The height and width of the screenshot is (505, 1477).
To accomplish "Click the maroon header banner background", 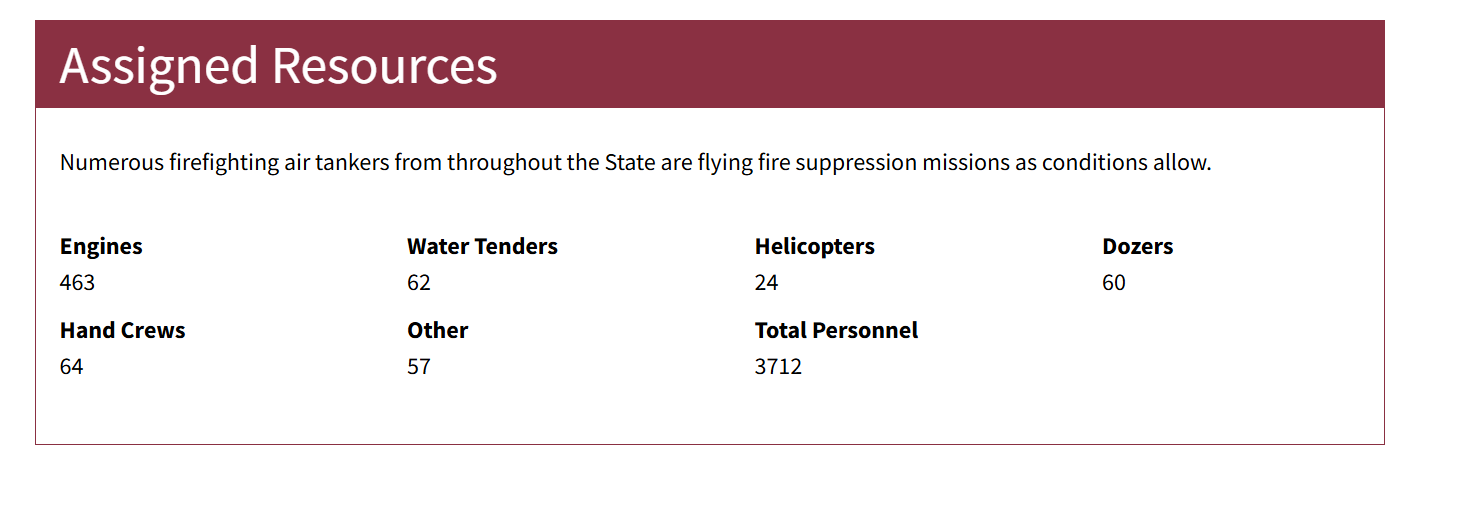I will pyautogui.click(x=940, y=64).
